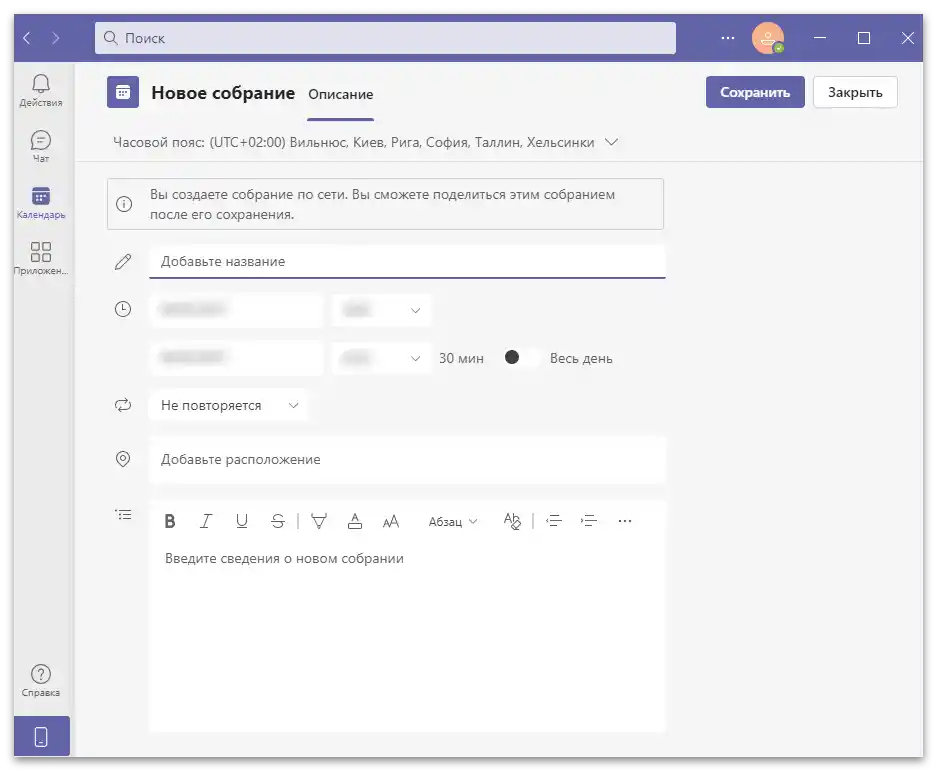The height and width of the screenshot is (771, 937).
Task: Go forward with the right arrow
Action: tap(56, 38)
